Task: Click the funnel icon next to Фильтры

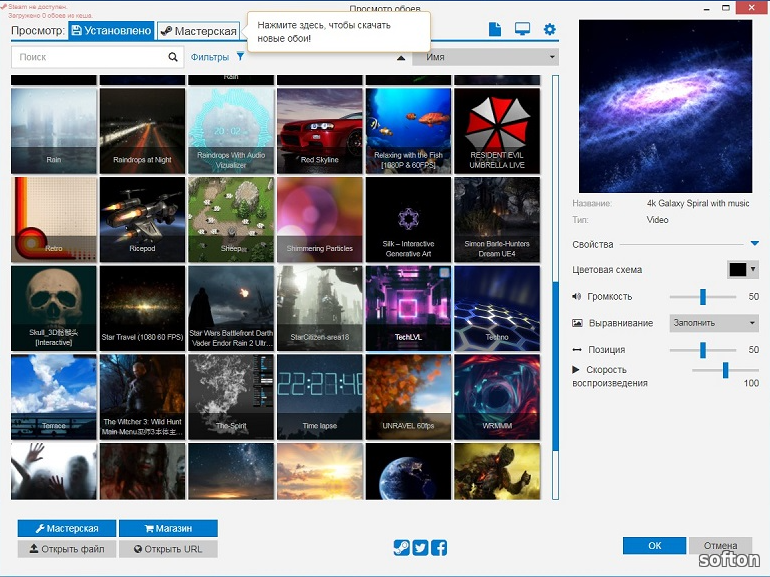Action: (240, 57)
